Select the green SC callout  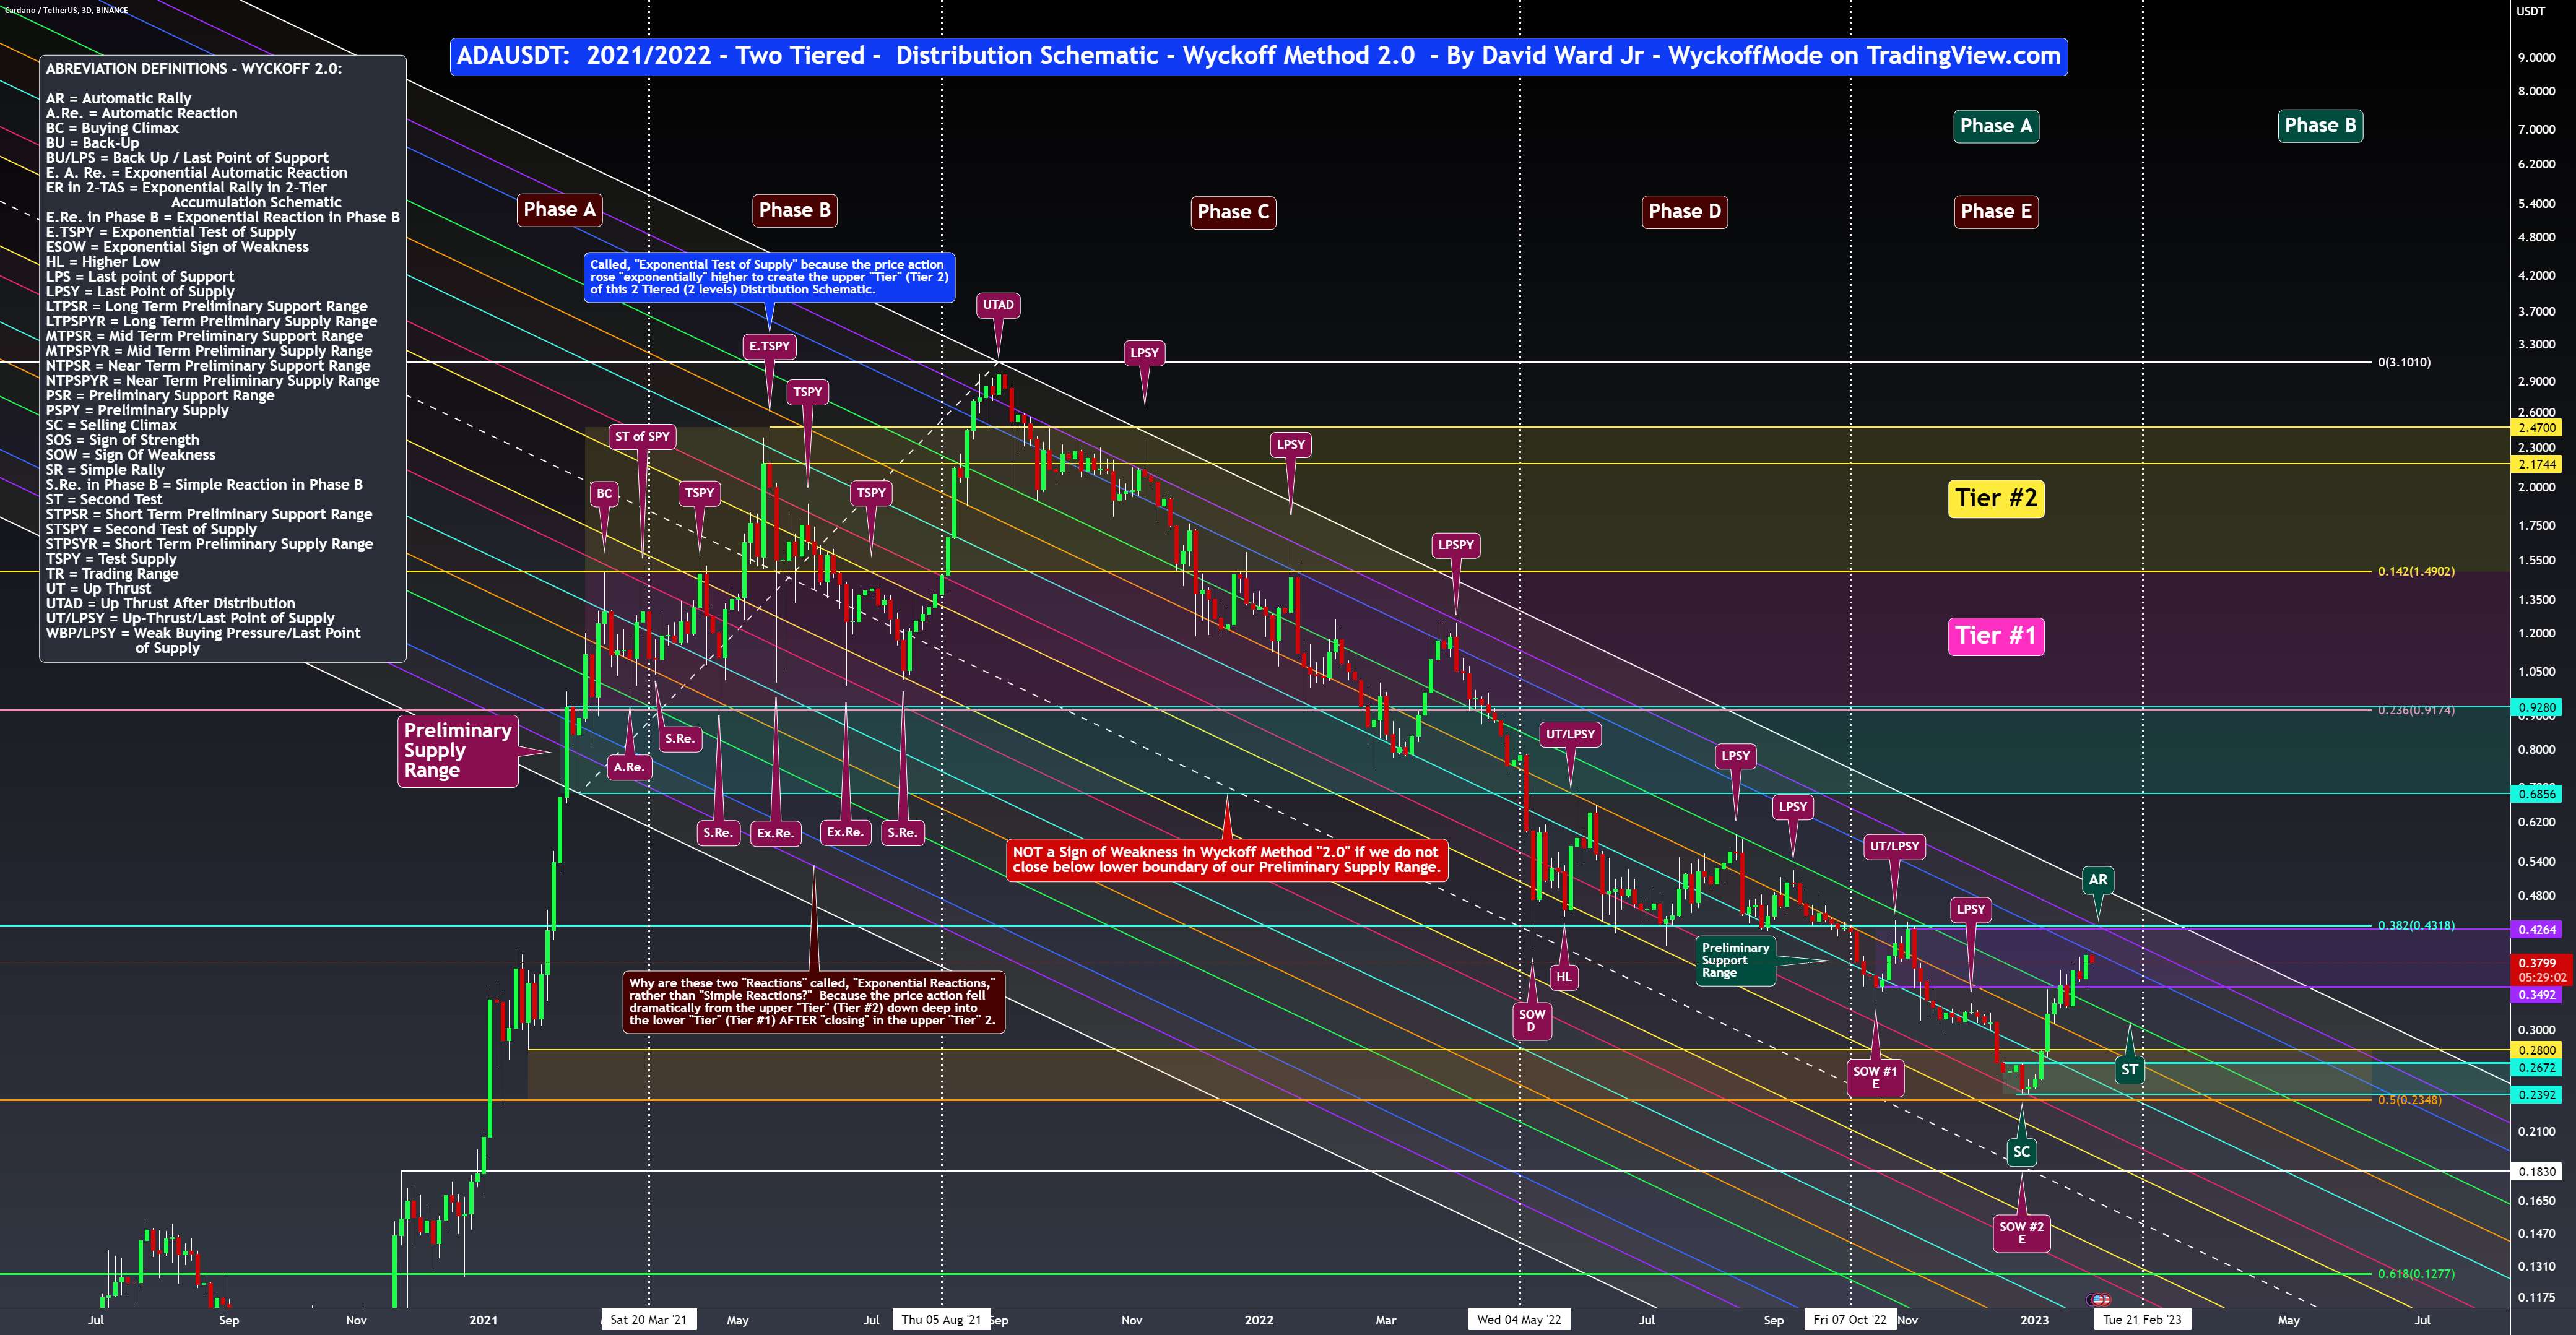(2021, 1152)
